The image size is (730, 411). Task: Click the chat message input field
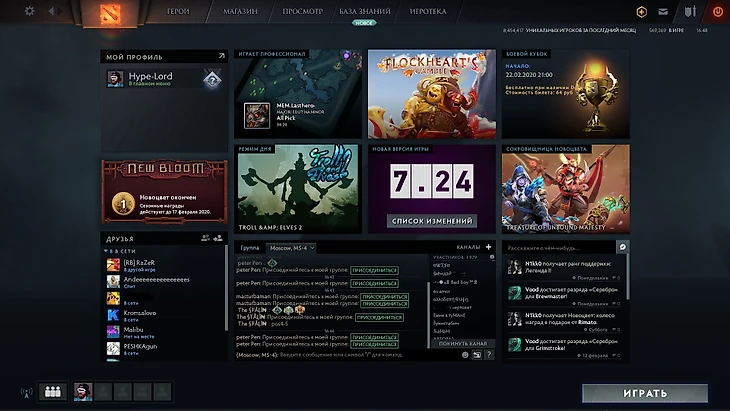click(x=347, y=355)
